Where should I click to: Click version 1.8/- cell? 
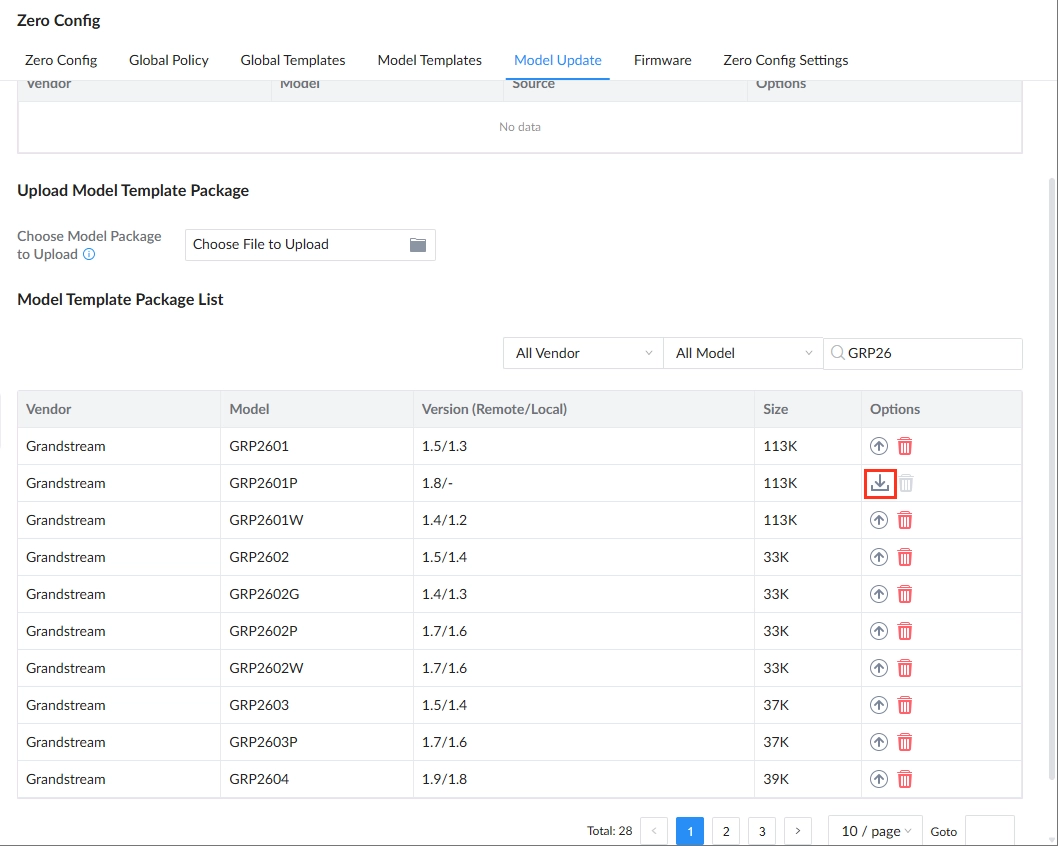point(584,483)
